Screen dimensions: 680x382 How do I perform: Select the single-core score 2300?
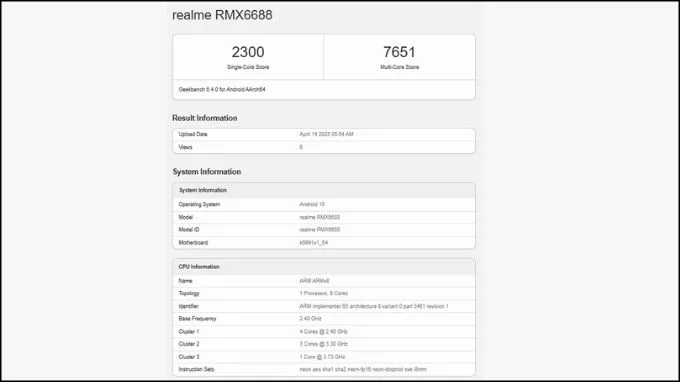point(248,52)
